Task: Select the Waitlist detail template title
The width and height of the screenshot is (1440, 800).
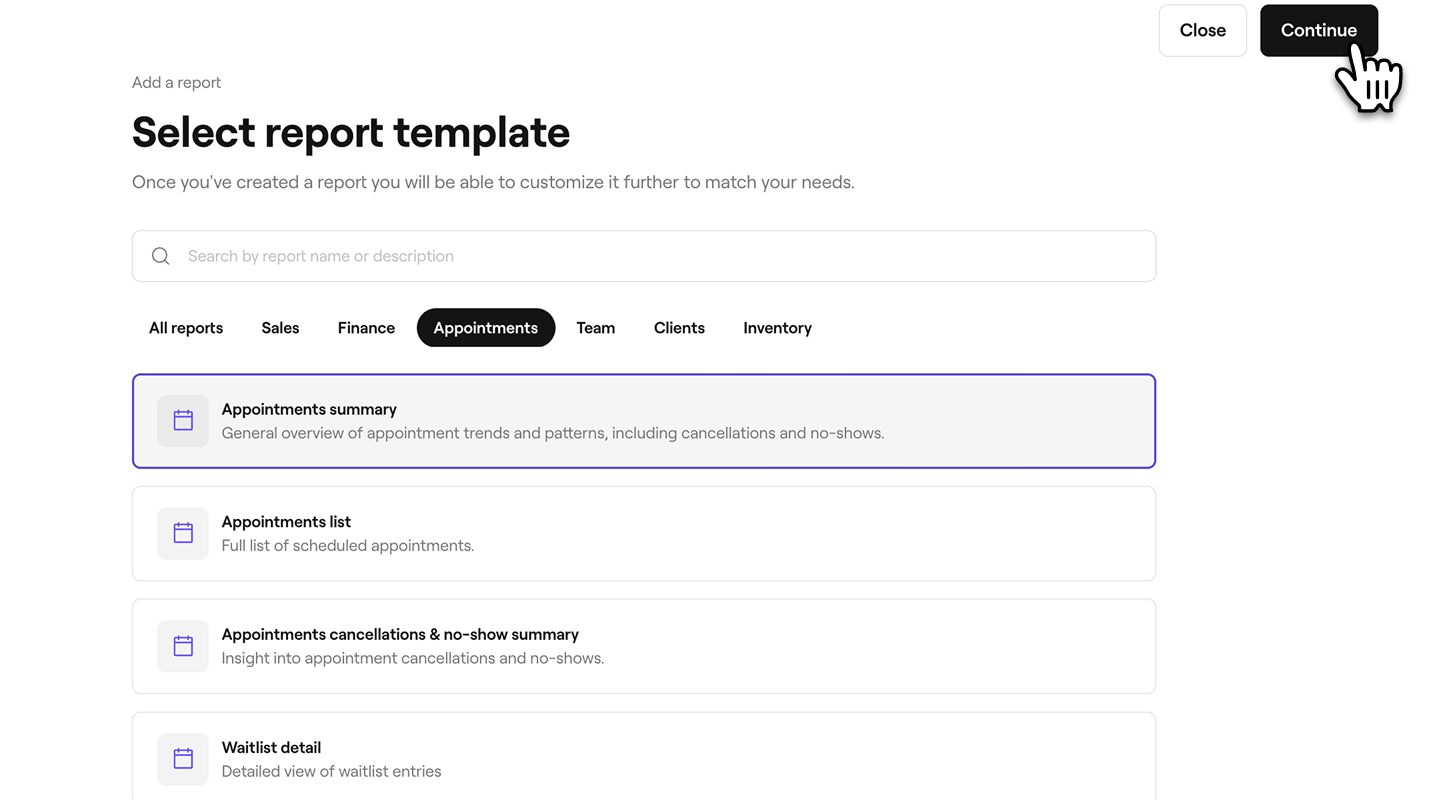Action: 271,747
